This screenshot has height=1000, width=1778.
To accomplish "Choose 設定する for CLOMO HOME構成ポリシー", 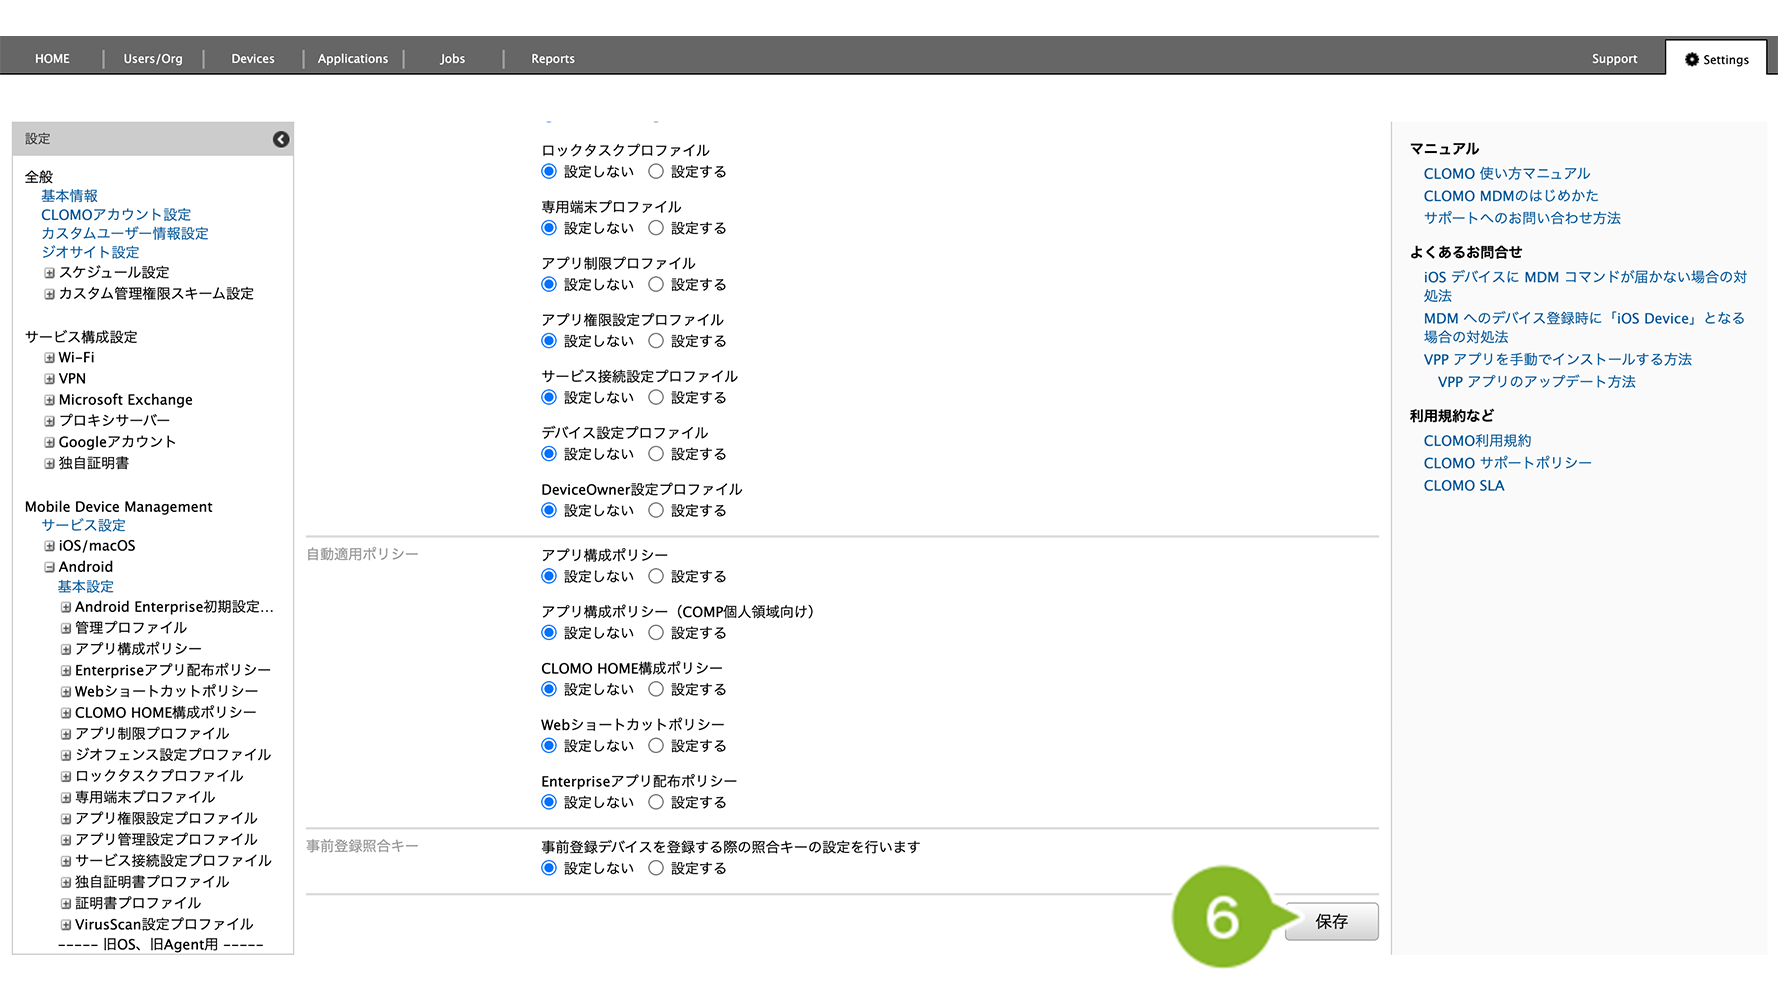I will [x=656, y=690].
